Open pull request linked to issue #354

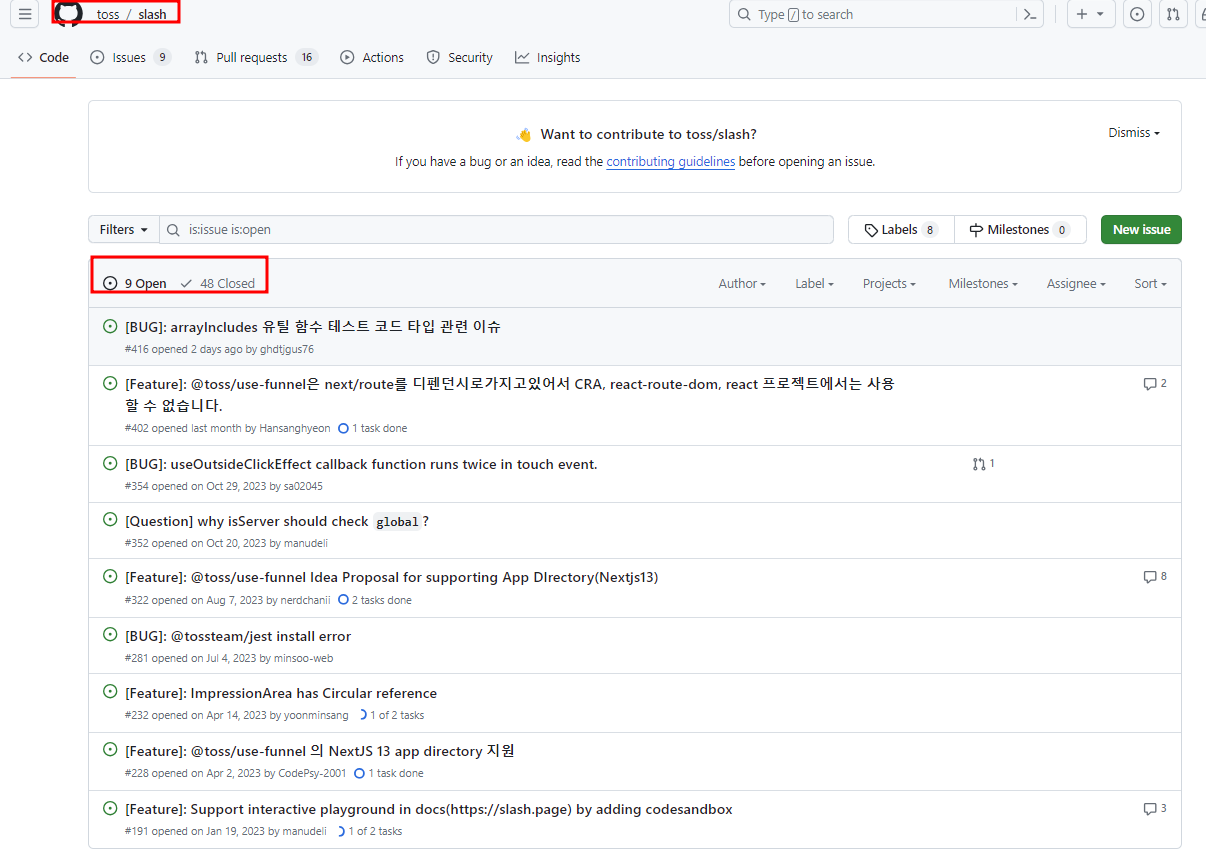tap(983, 464)
